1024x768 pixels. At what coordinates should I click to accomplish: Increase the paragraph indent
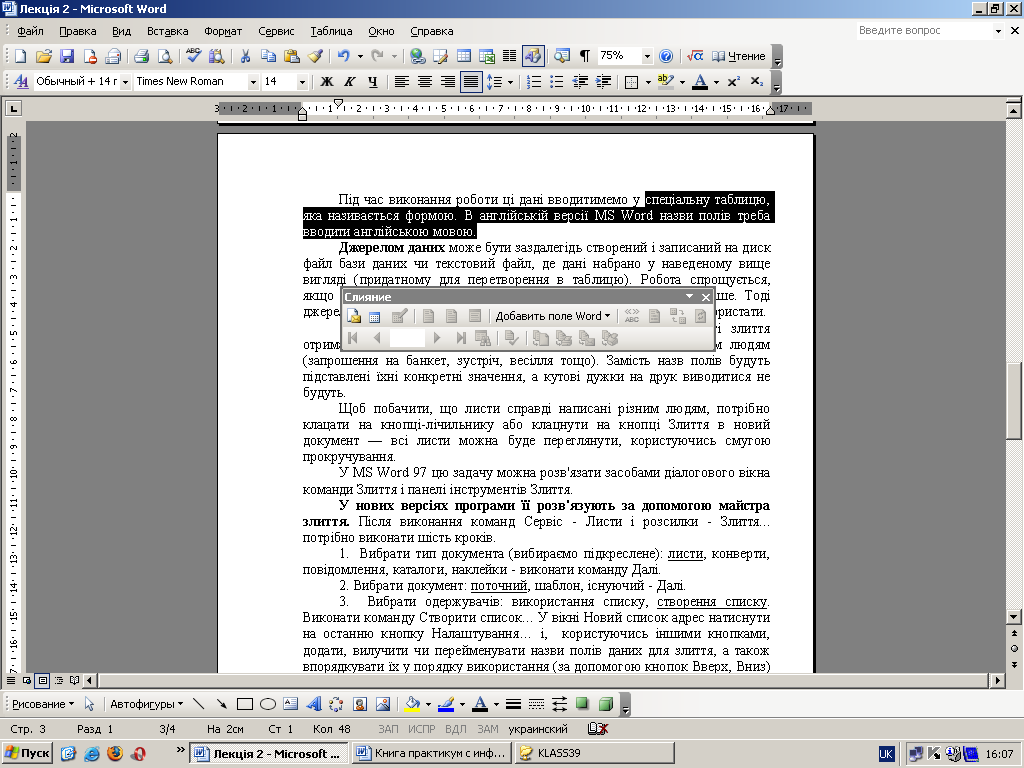(603, 82)
